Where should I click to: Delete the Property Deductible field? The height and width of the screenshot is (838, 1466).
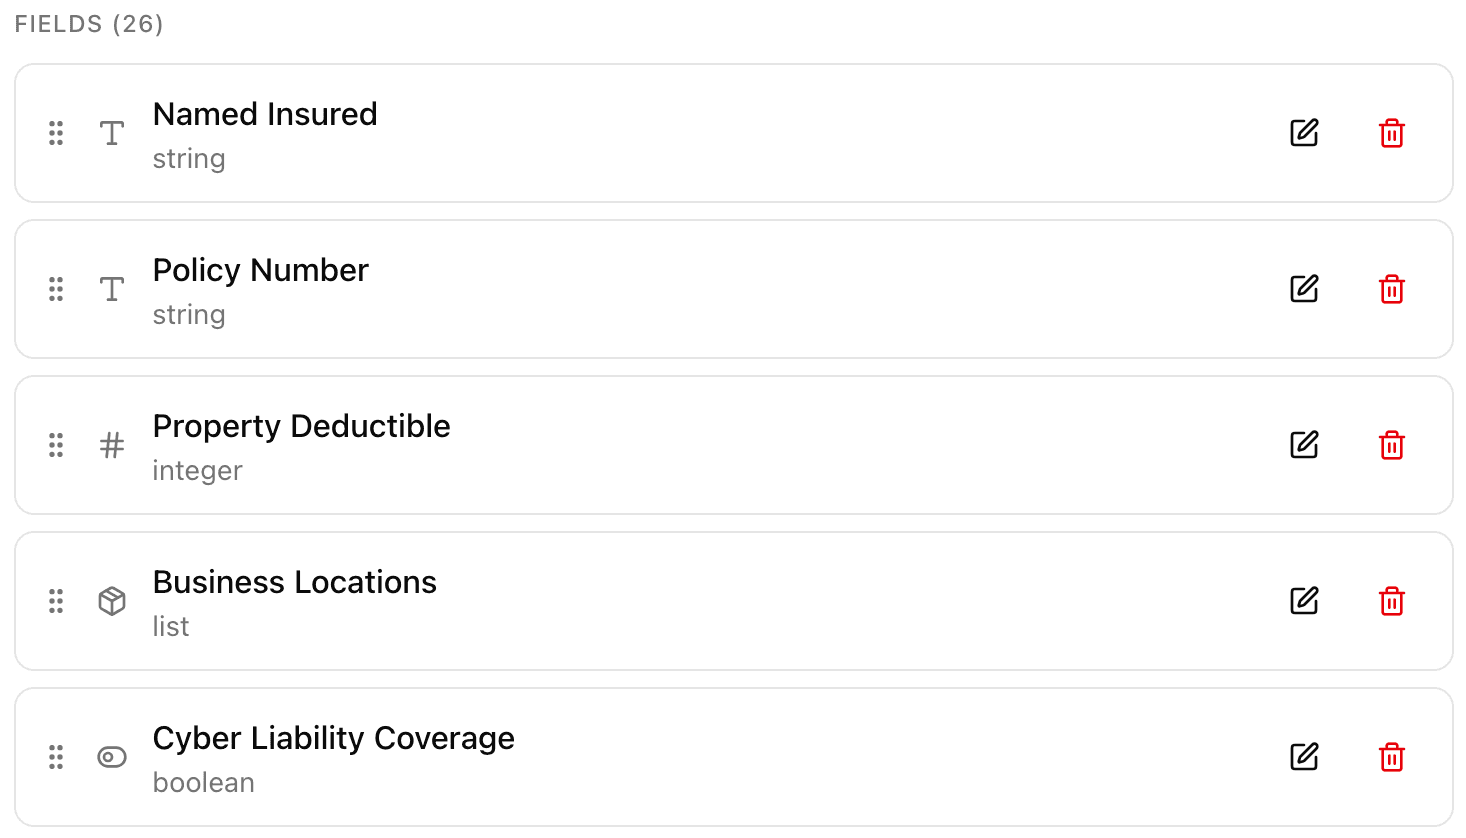(1391, 445)
